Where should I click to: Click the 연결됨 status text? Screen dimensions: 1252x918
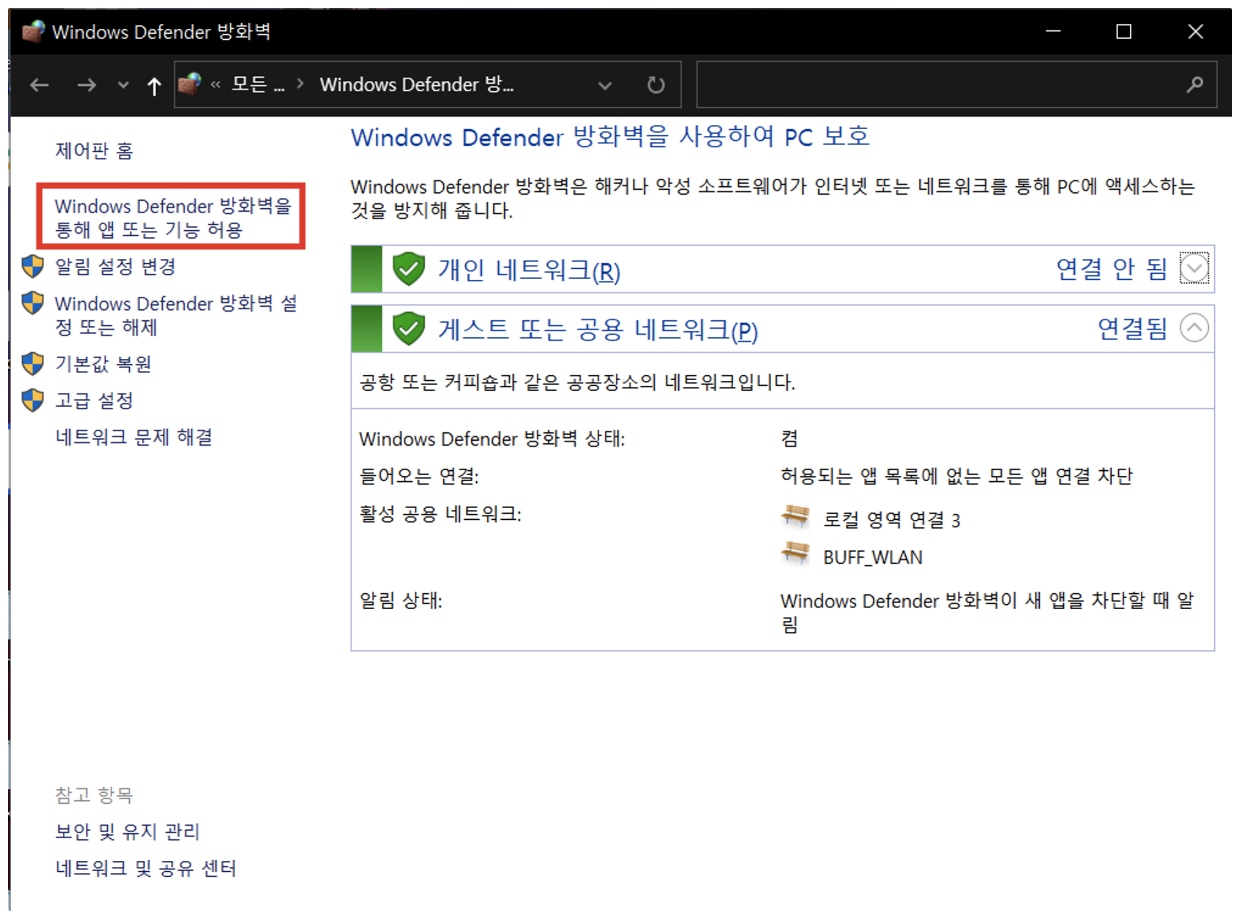click(x=1133, y=329)
